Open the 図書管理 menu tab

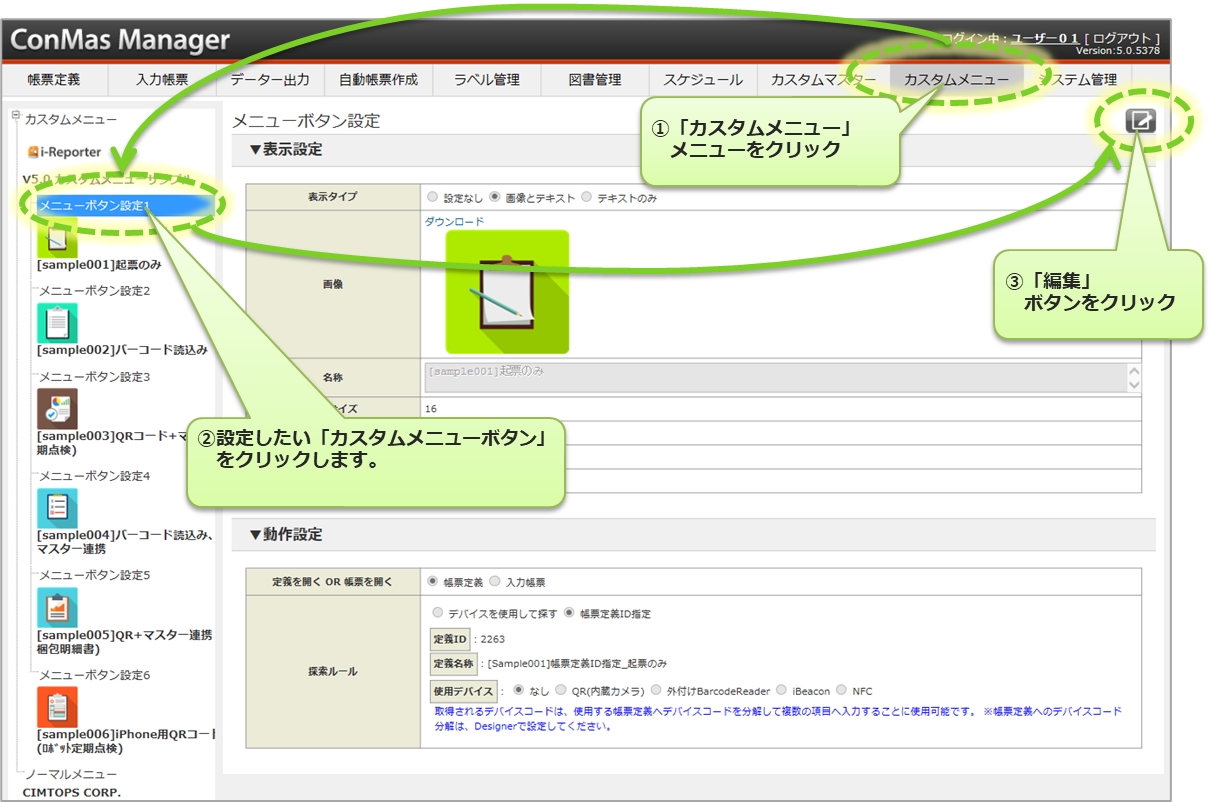pos(595,80)
